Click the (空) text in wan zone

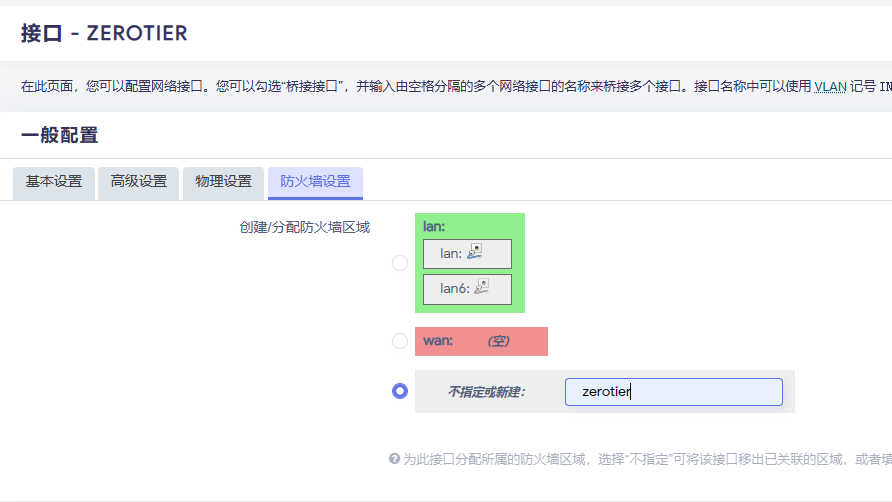pyautogui.click(x=498, y=341)
